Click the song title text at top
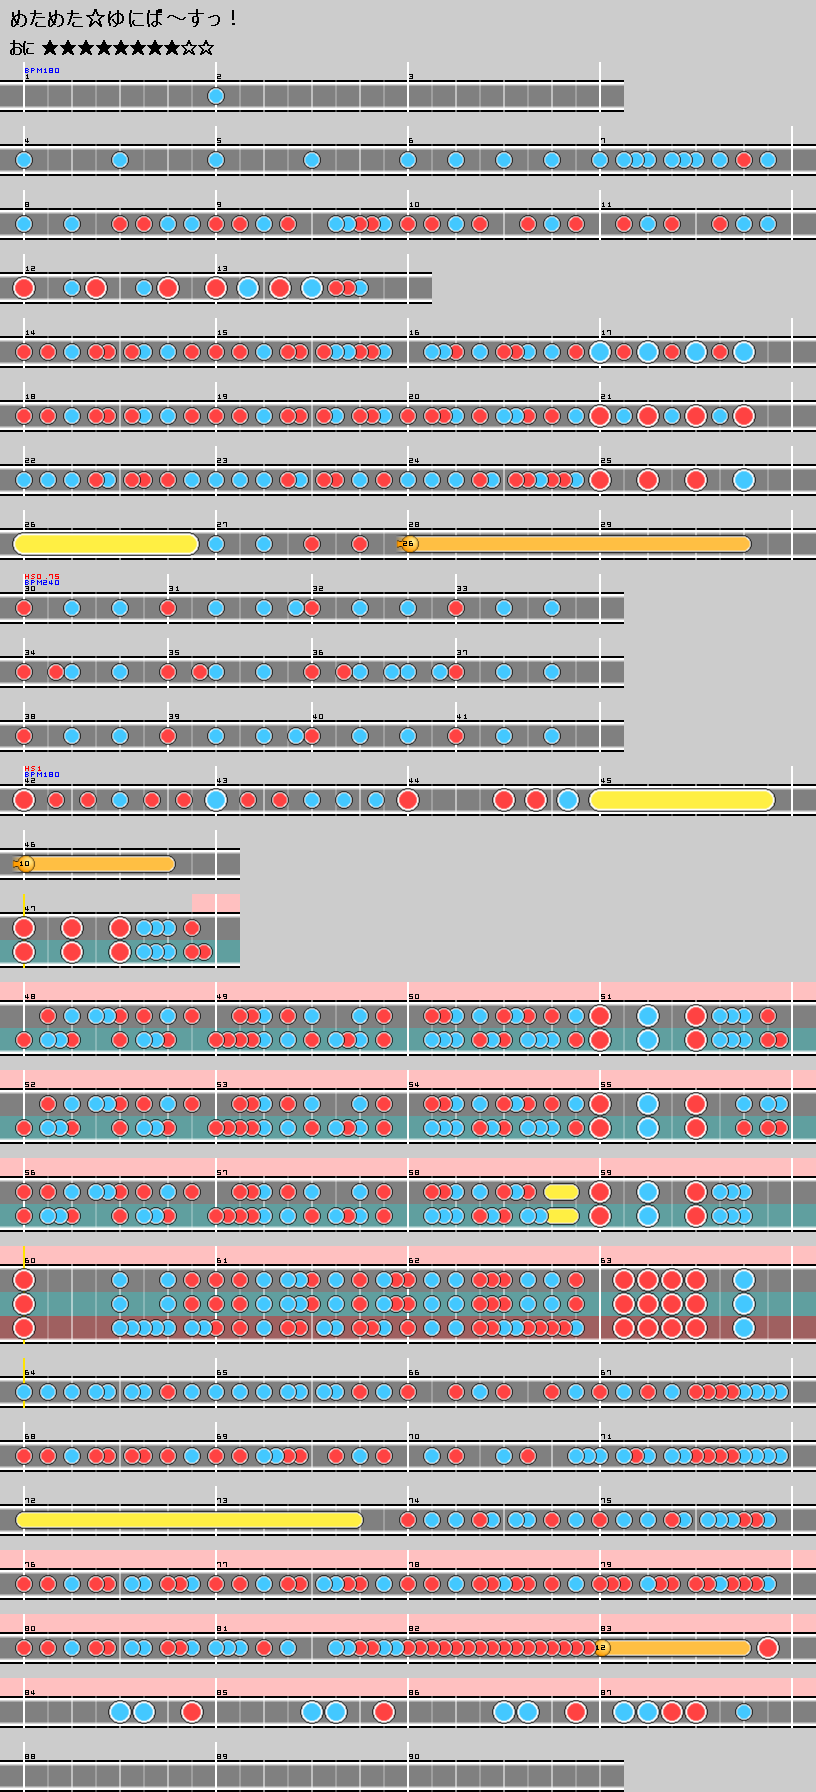The width and height of the screenshot is (816, 1792). pos(123,19)
